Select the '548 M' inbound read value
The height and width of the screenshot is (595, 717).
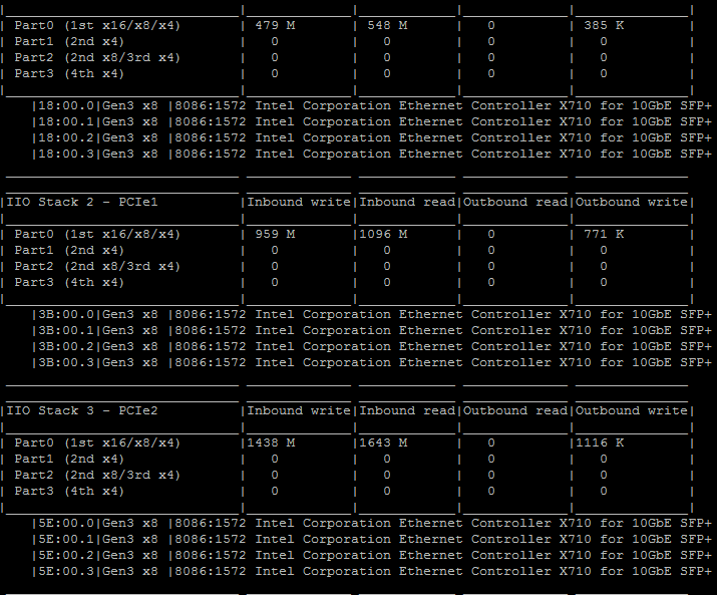coord(387,25)
